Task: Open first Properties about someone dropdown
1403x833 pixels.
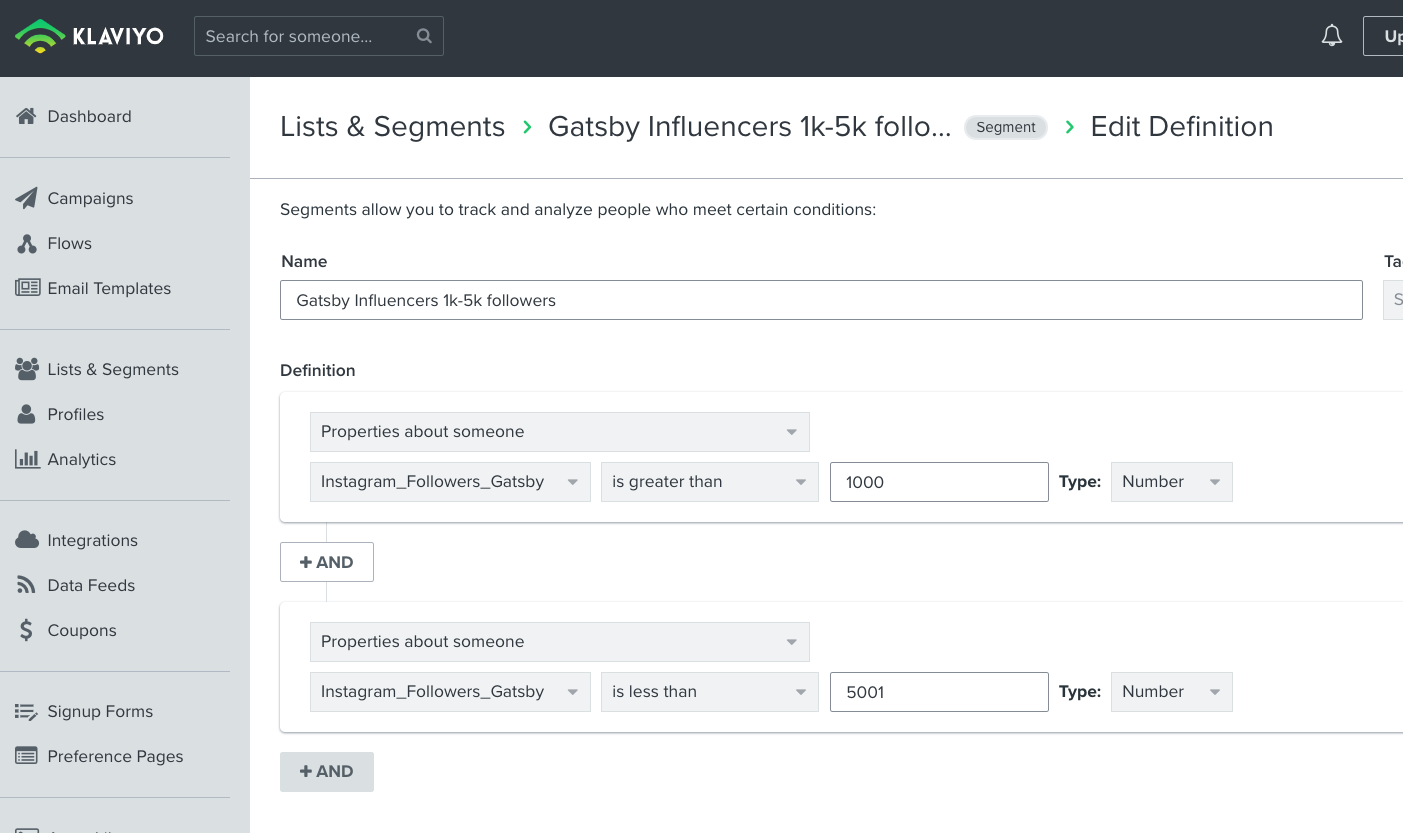Action: tap(560, 432)
